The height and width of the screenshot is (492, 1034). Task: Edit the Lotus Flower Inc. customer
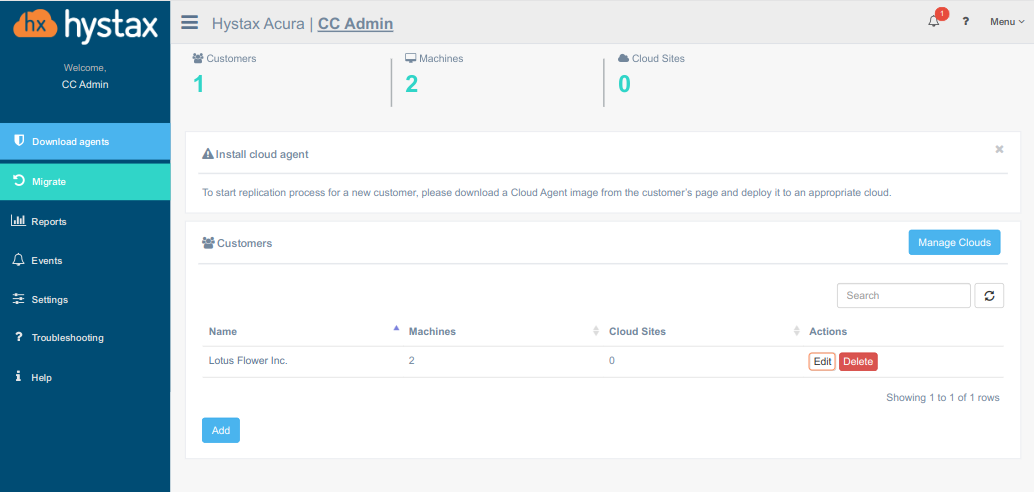(x=822, y=362)
